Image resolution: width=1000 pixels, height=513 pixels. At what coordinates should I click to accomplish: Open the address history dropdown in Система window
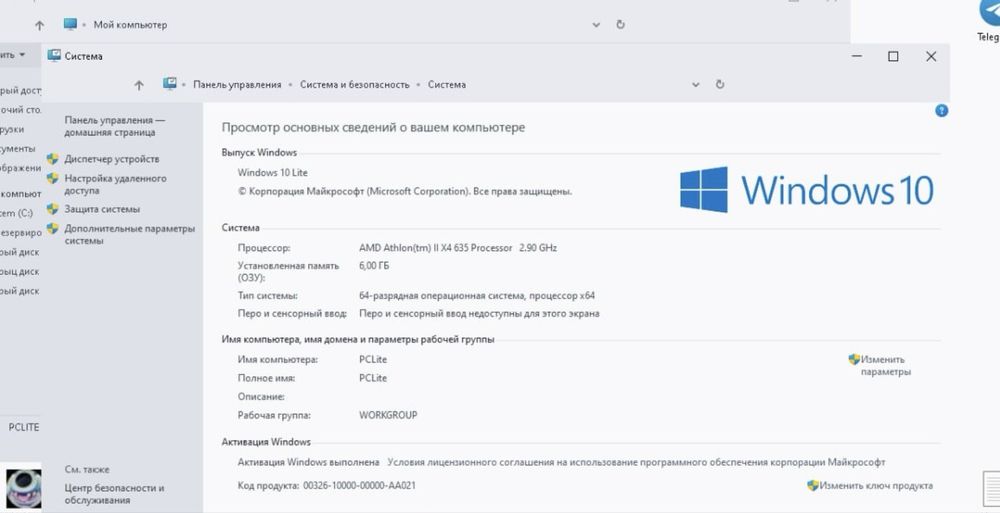tap(696, 84)
